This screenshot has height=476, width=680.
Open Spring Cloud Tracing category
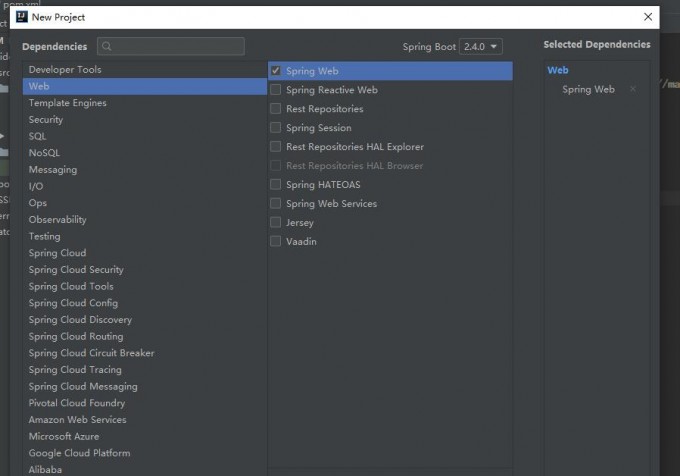tap(145, 370)
